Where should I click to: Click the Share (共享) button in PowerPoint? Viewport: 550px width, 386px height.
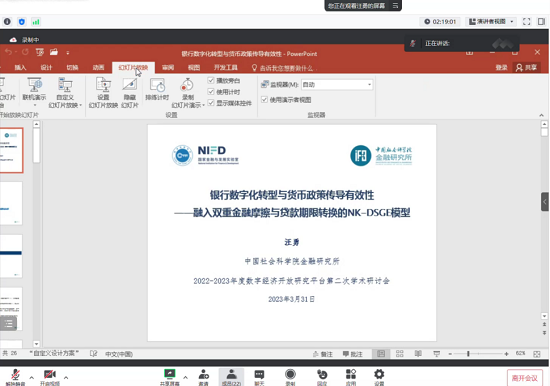click(526, 67)
